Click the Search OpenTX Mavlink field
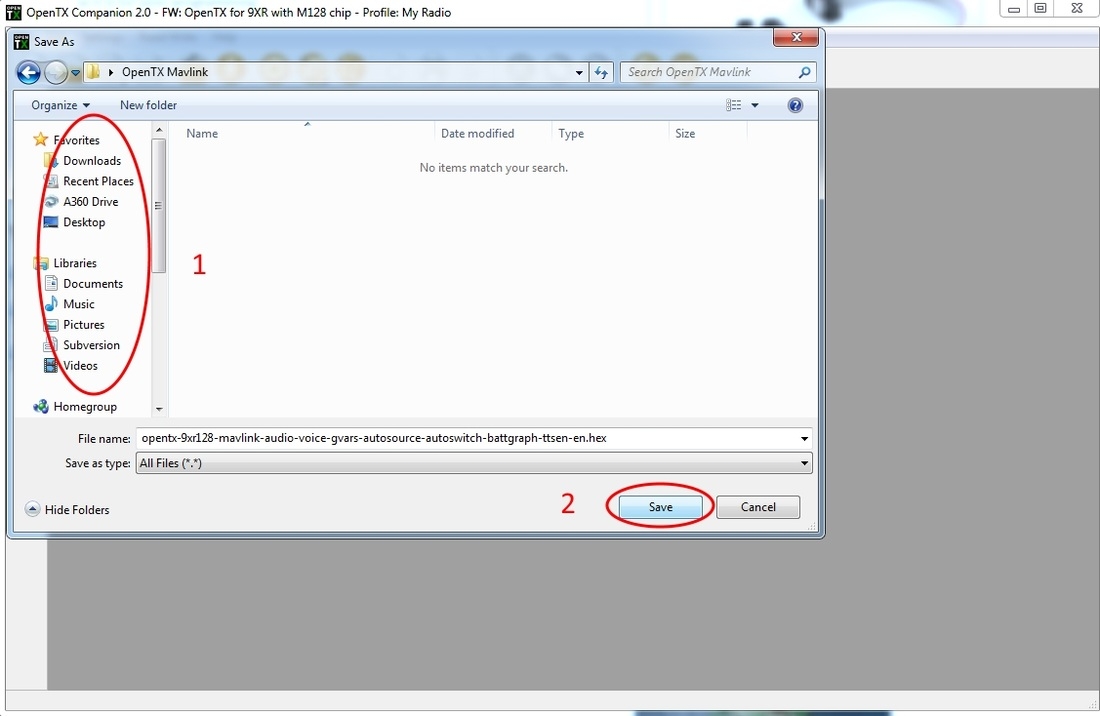 click(709, 72)
